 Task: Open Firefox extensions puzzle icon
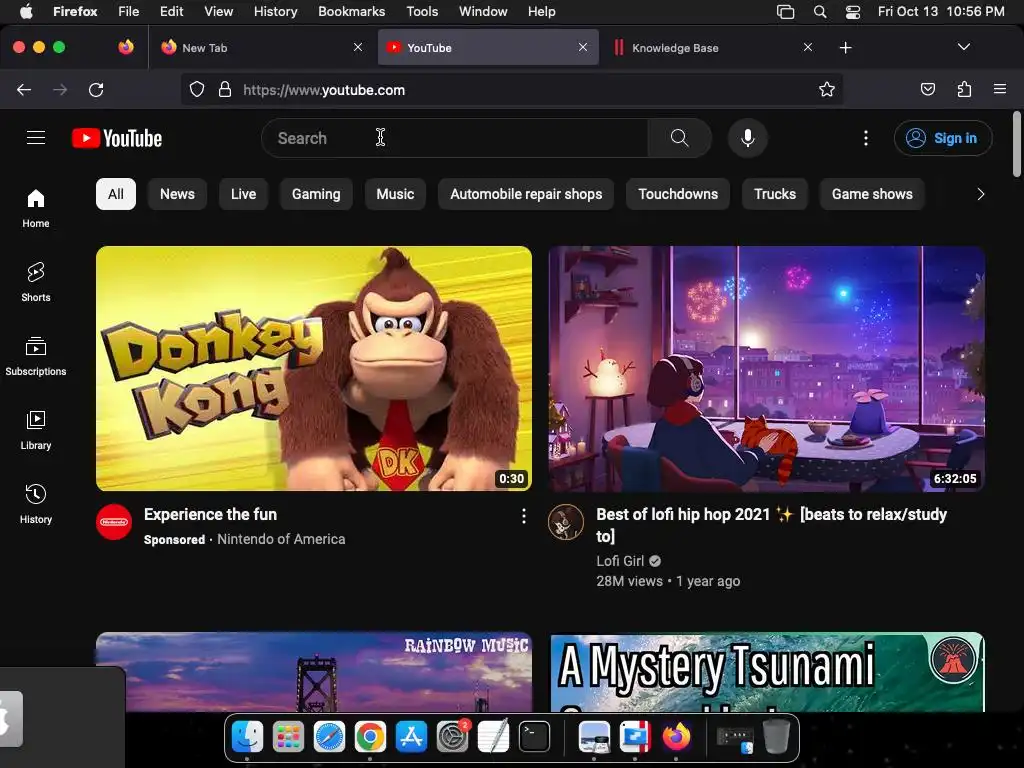pos(964,89)
